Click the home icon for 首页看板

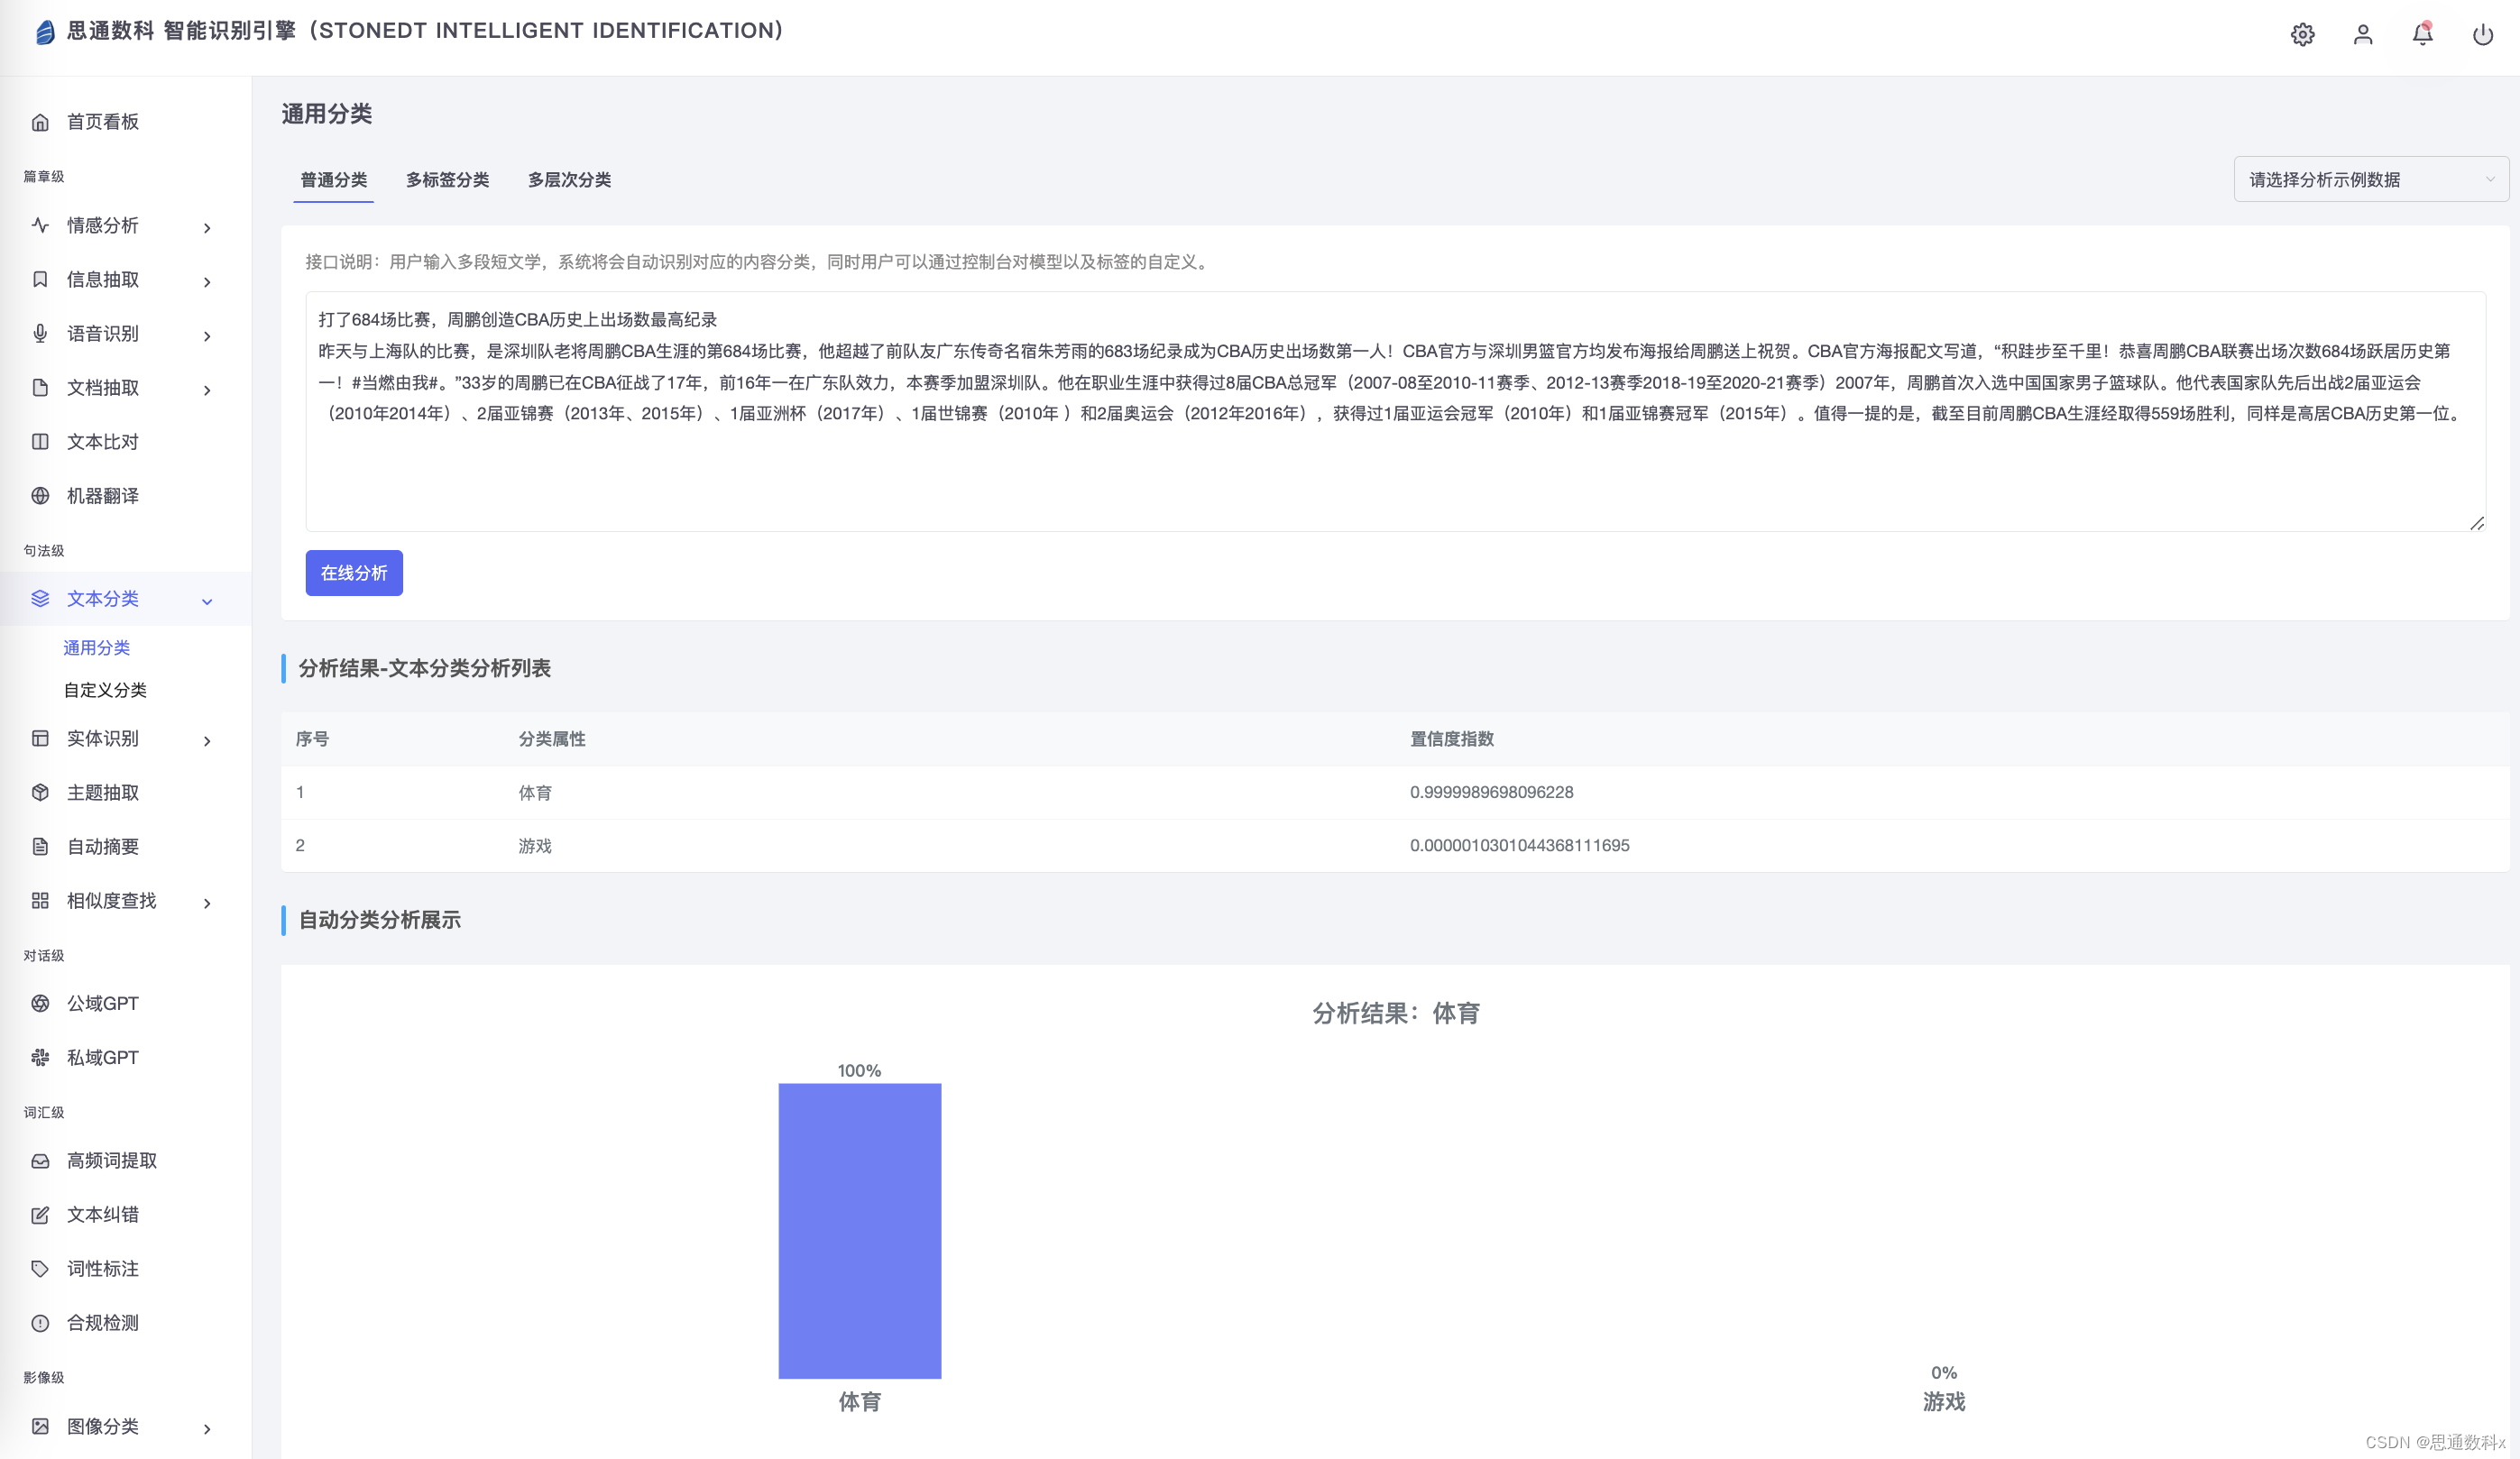pos(40,122)
